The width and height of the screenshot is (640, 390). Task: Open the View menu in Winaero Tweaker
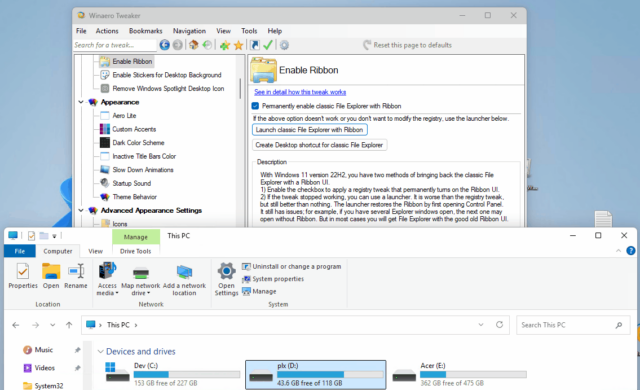pyautogui.click(x=223, y=31)
